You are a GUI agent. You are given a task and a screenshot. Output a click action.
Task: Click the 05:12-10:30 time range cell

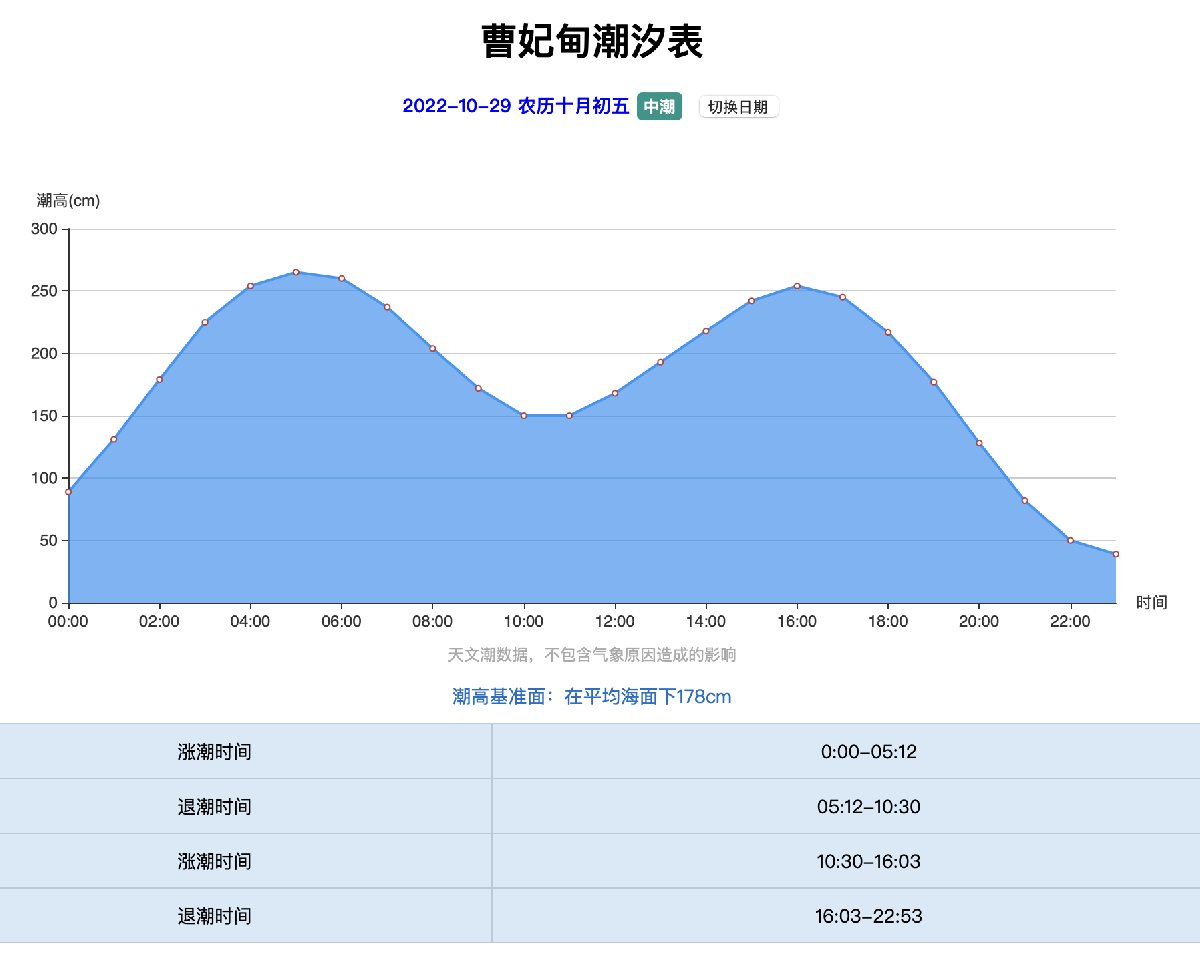pyautogui.click(x=868, y=807)
